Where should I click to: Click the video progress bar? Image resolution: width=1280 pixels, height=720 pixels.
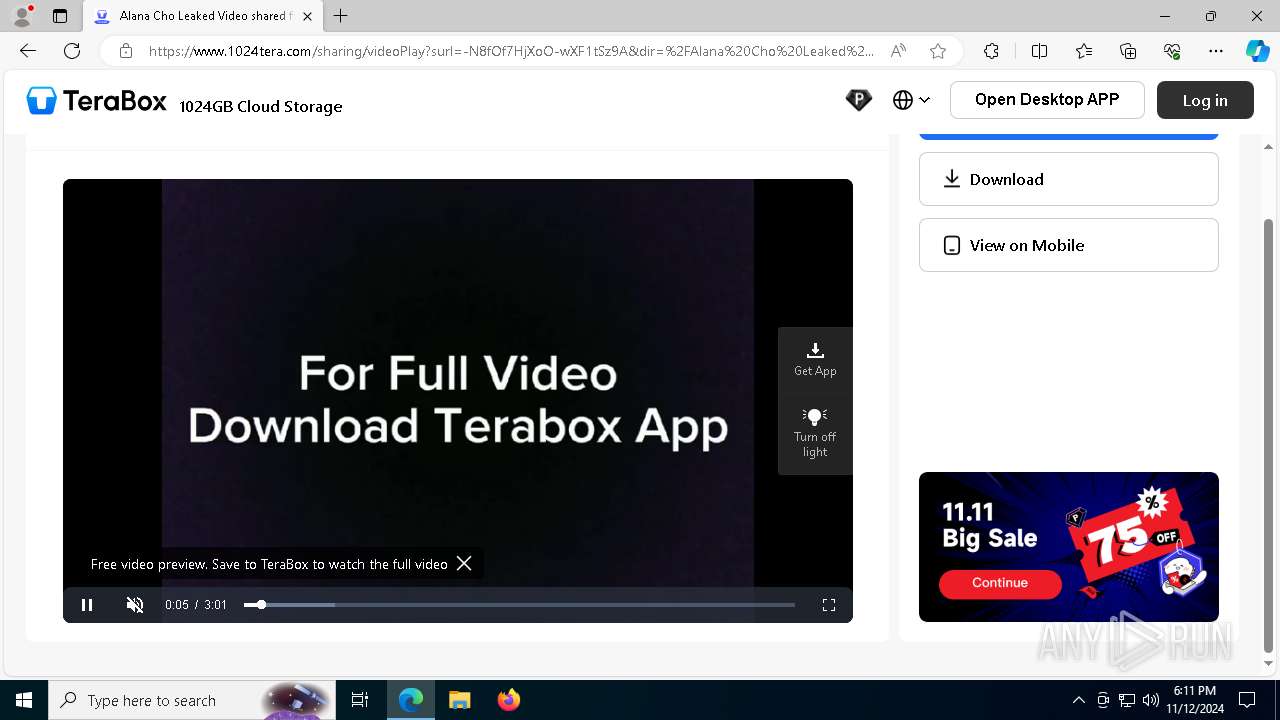pyautogui.click(x=519, y=605)
